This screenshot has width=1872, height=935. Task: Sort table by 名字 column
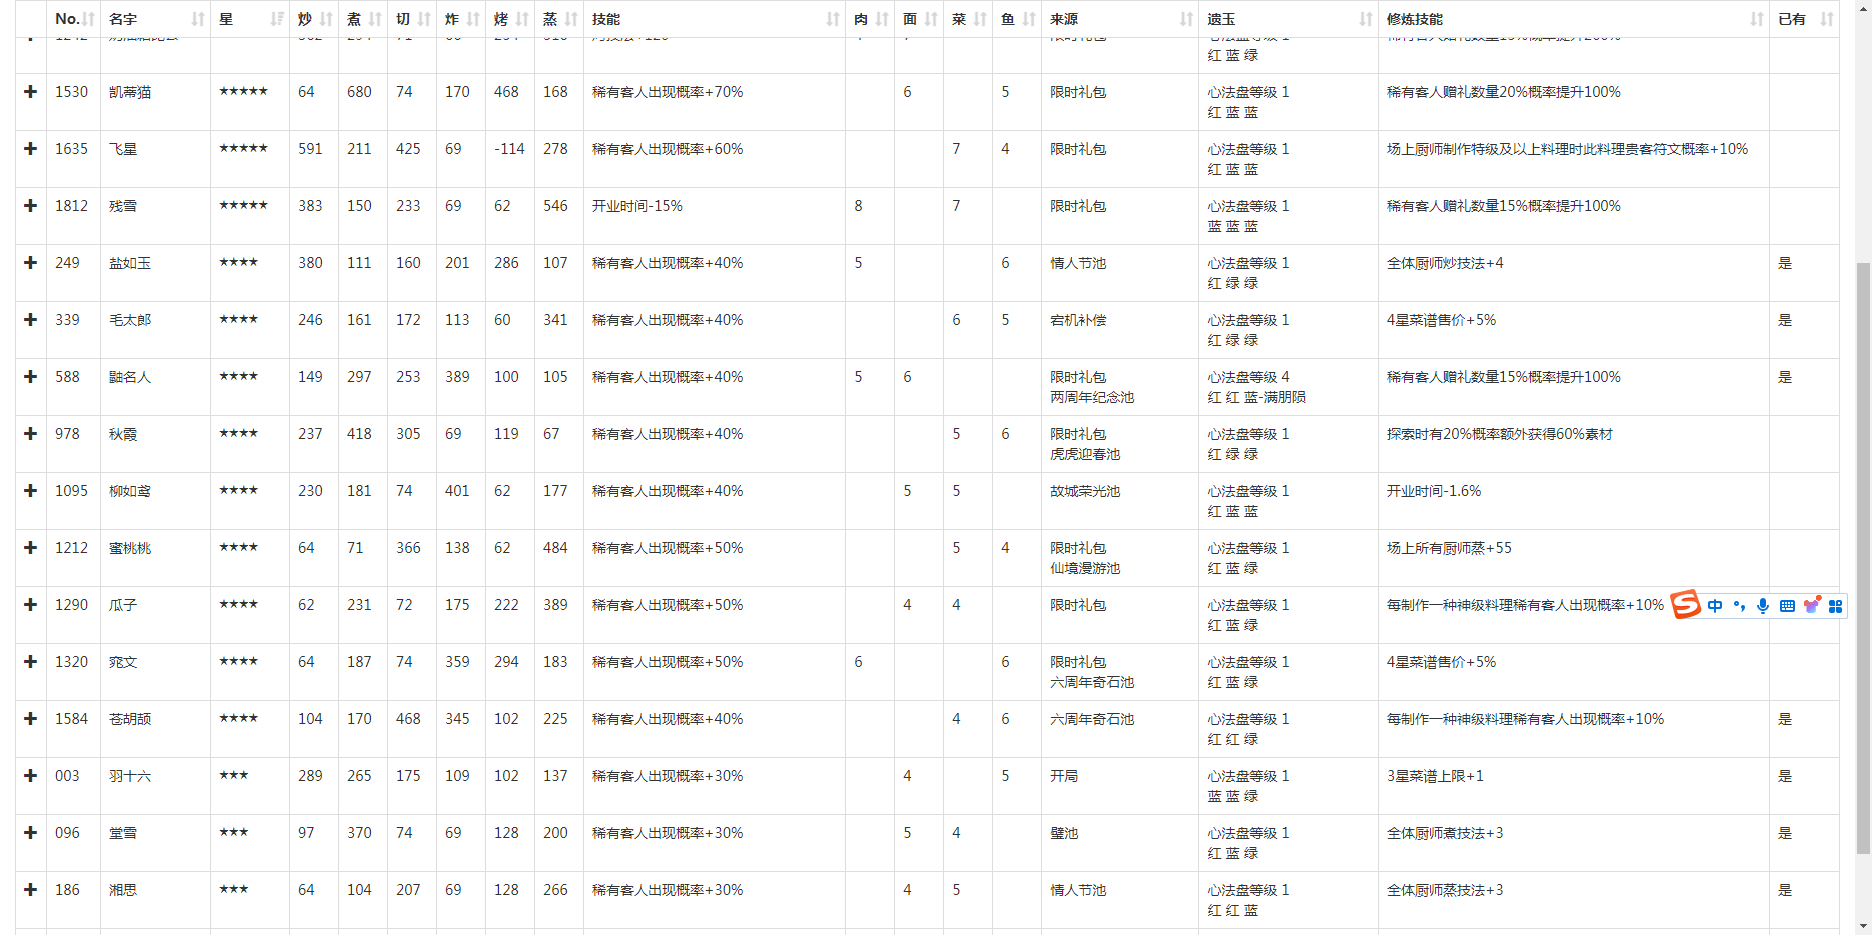pos(155,19)
